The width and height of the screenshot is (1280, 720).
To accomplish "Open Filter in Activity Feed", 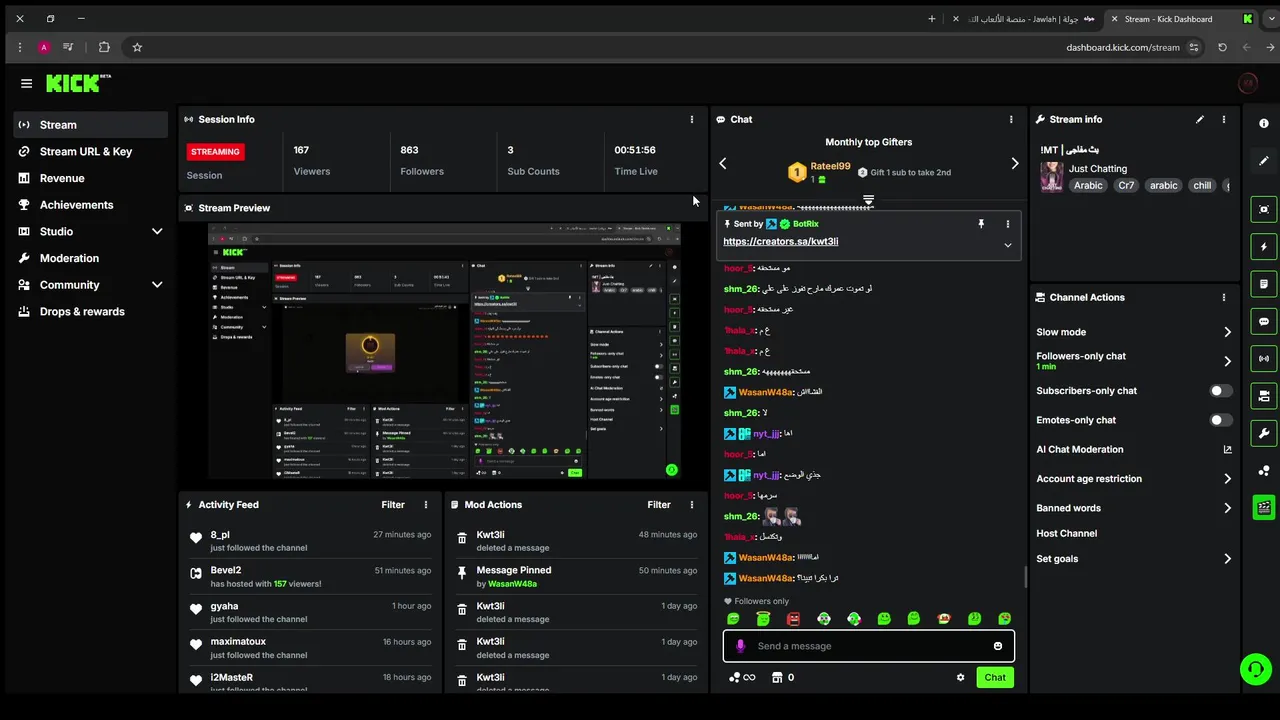I will [x=393, y=505].
